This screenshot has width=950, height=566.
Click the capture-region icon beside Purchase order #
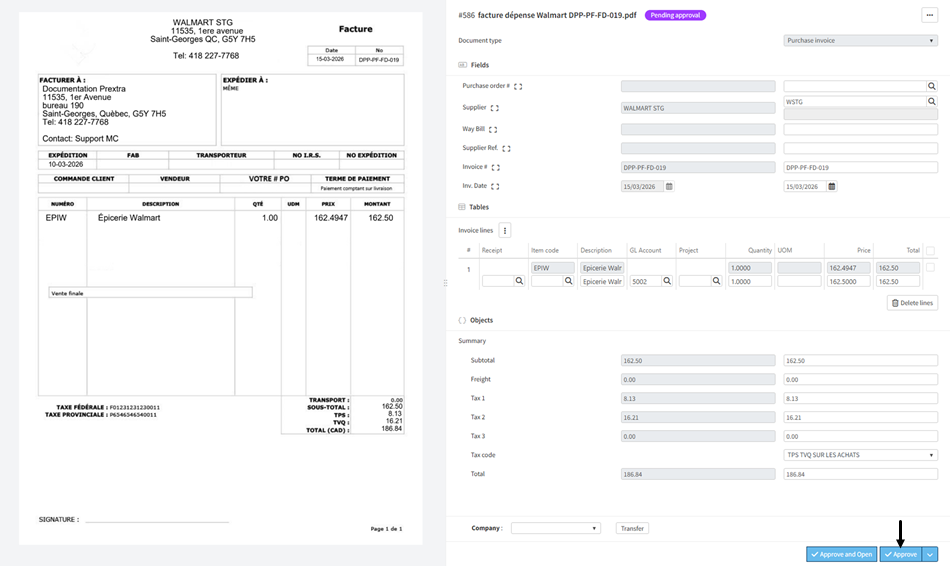[518, 86]
